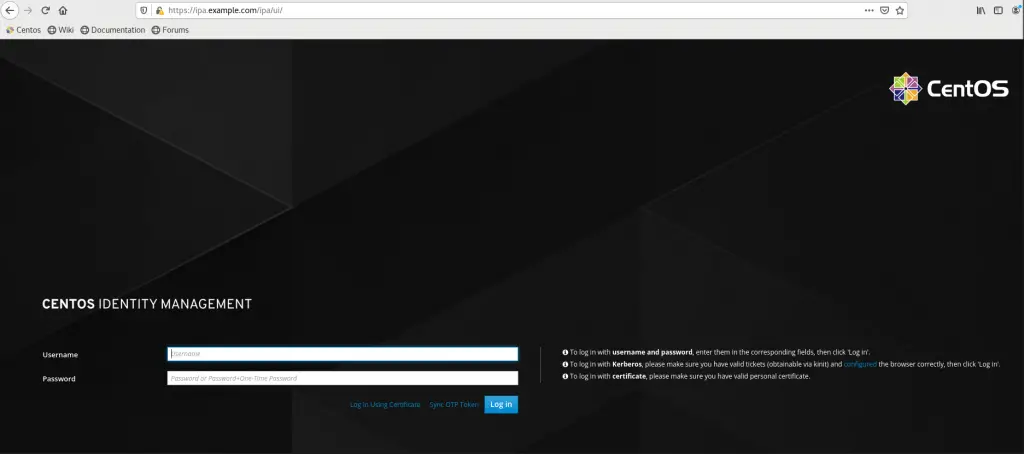Focus the Username input field
The height and width of the screenshot is (454, 1024).
click(342, 354)
